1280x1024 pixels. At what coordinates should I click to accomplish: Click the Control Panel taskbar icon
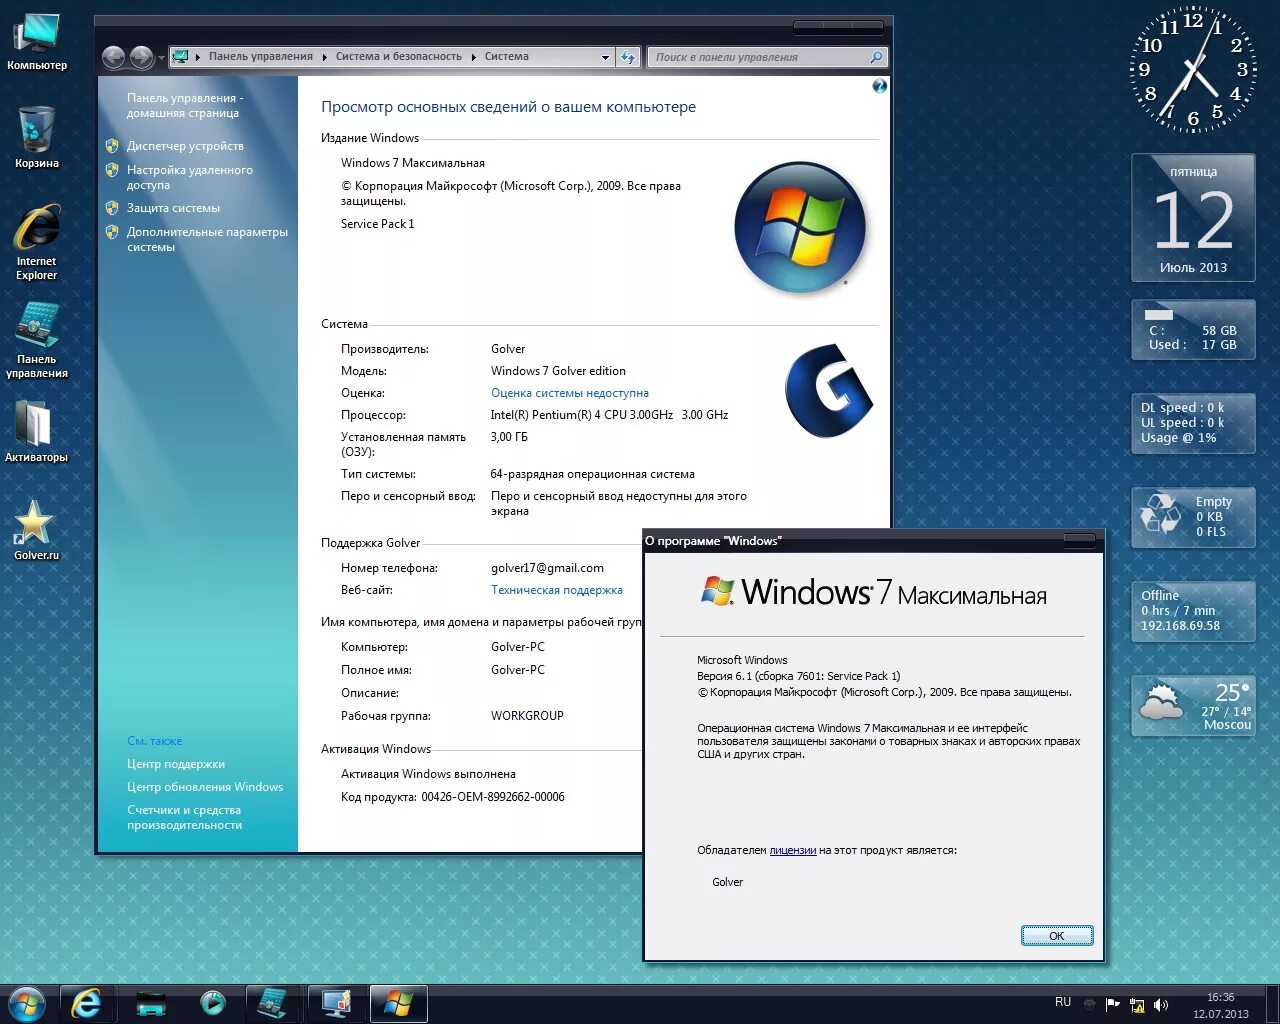pos(272,1003)
